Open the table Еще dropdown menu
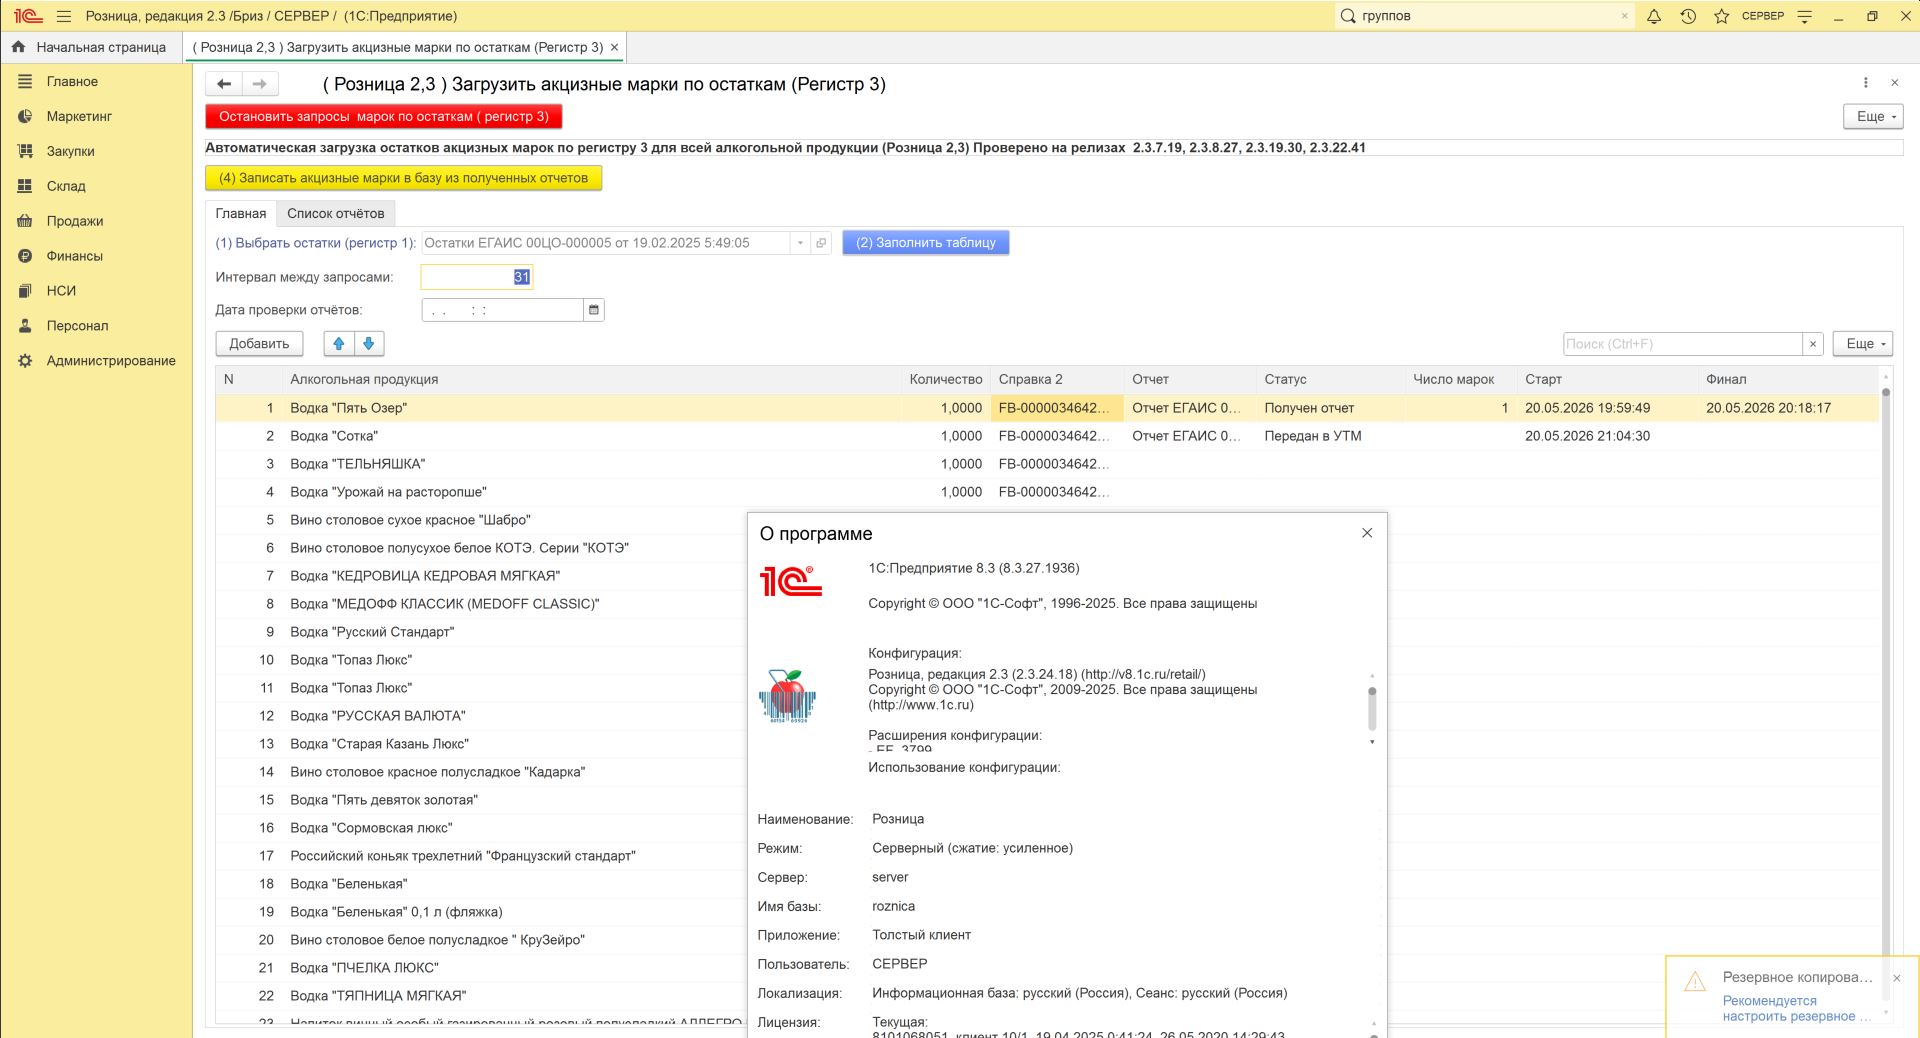The height and width of the screenshot is (1038, 1920). (1863, 344)
